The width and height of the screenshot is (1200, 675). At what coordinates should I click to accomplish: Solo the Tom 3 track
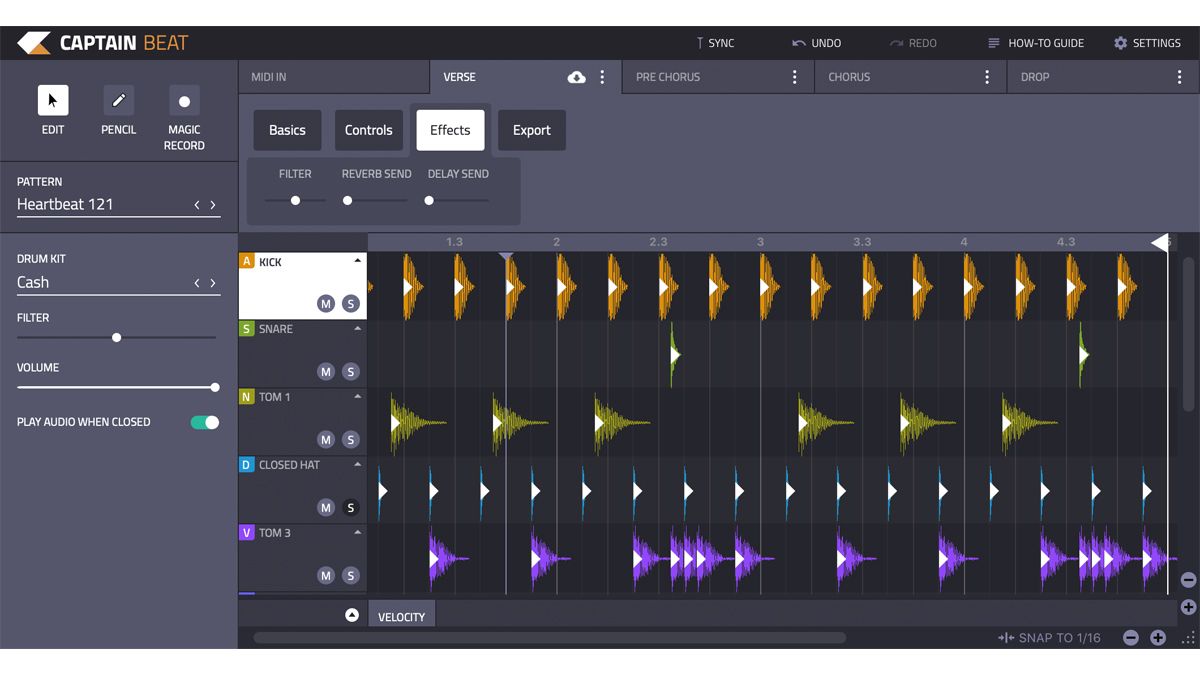(350, 576)
